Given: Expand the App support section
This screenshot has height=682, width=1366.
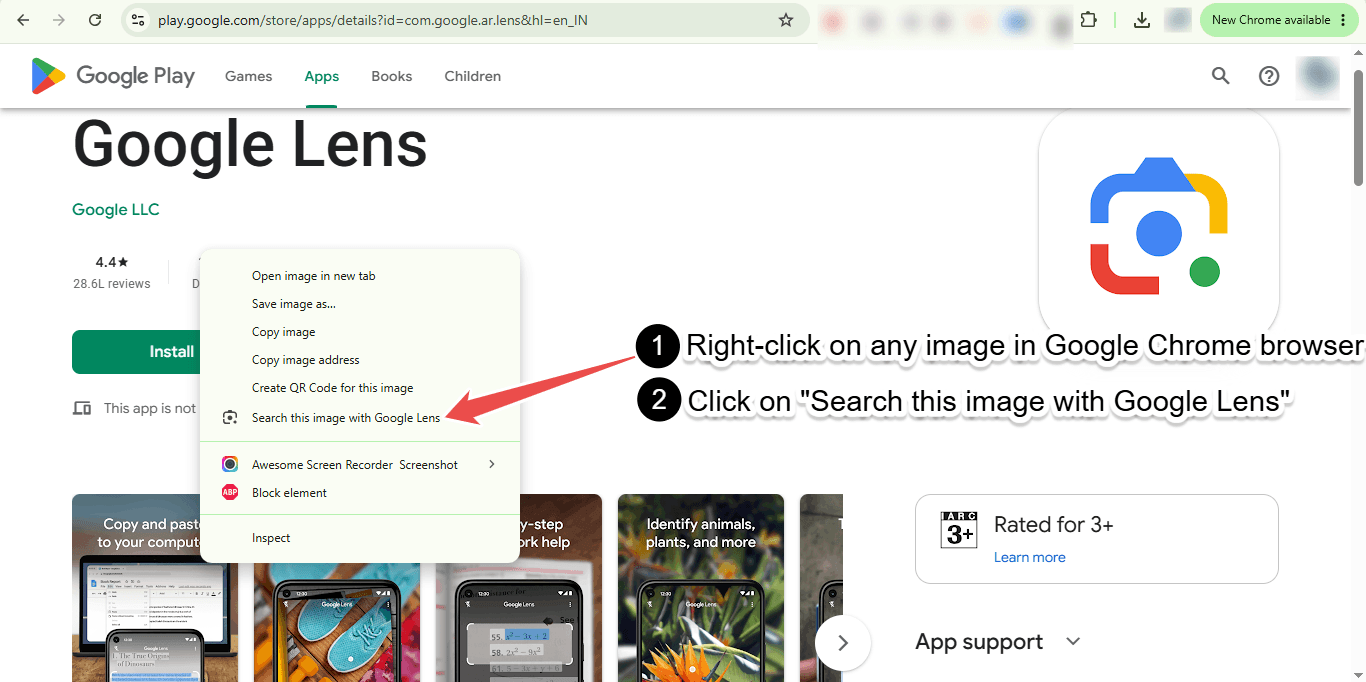Looking at the screenshot, I should tap(1074, 641).
